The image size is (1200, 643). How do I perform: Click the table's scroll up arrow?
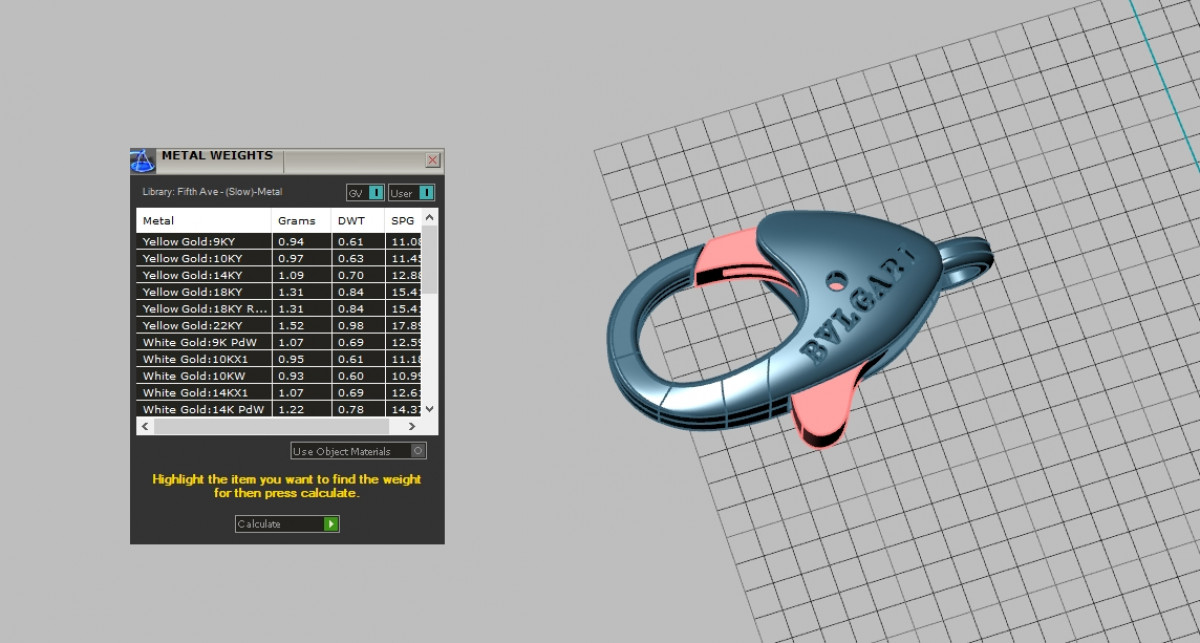(x=430, y=217)
